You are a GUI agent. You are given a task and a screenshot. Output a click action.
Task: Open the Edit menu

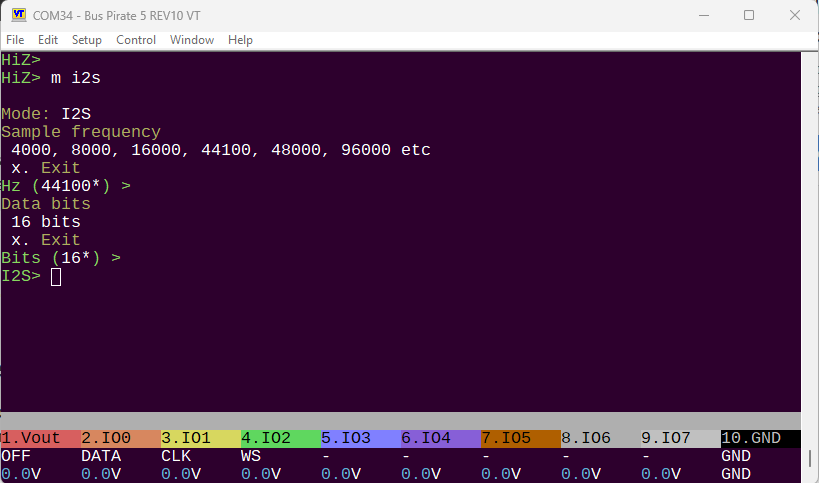pos(48,40)
